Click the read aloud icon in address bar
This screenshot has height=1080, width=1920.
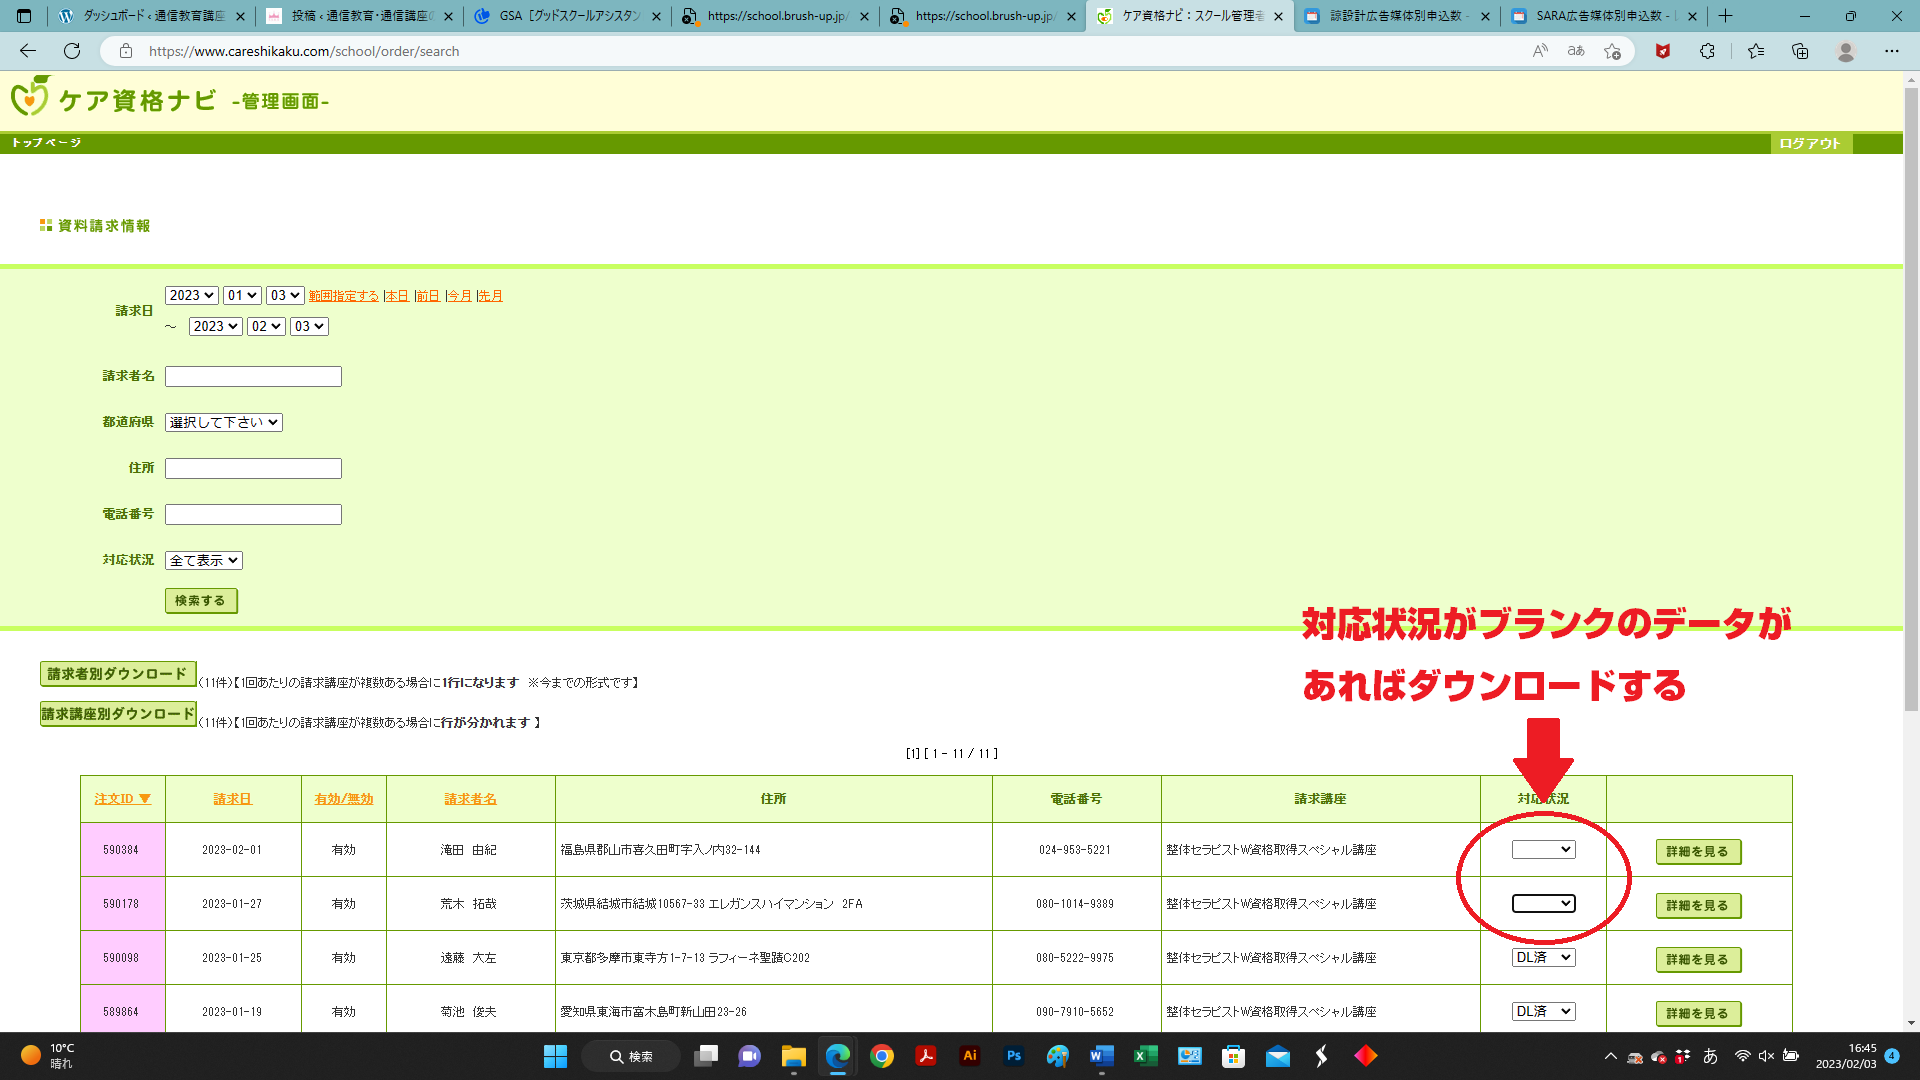1540,51
